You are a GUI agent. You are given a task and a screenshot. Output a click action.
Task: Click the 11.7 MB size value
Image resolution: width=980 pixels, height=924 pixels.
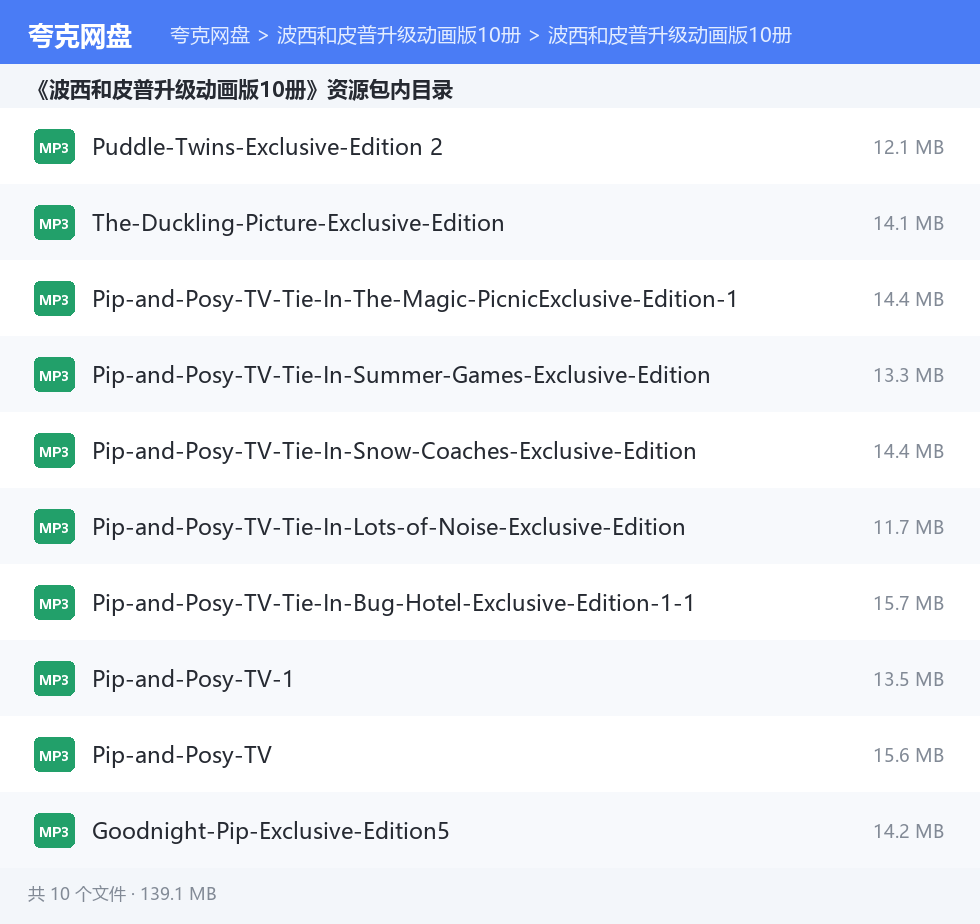tap(908, 527)
